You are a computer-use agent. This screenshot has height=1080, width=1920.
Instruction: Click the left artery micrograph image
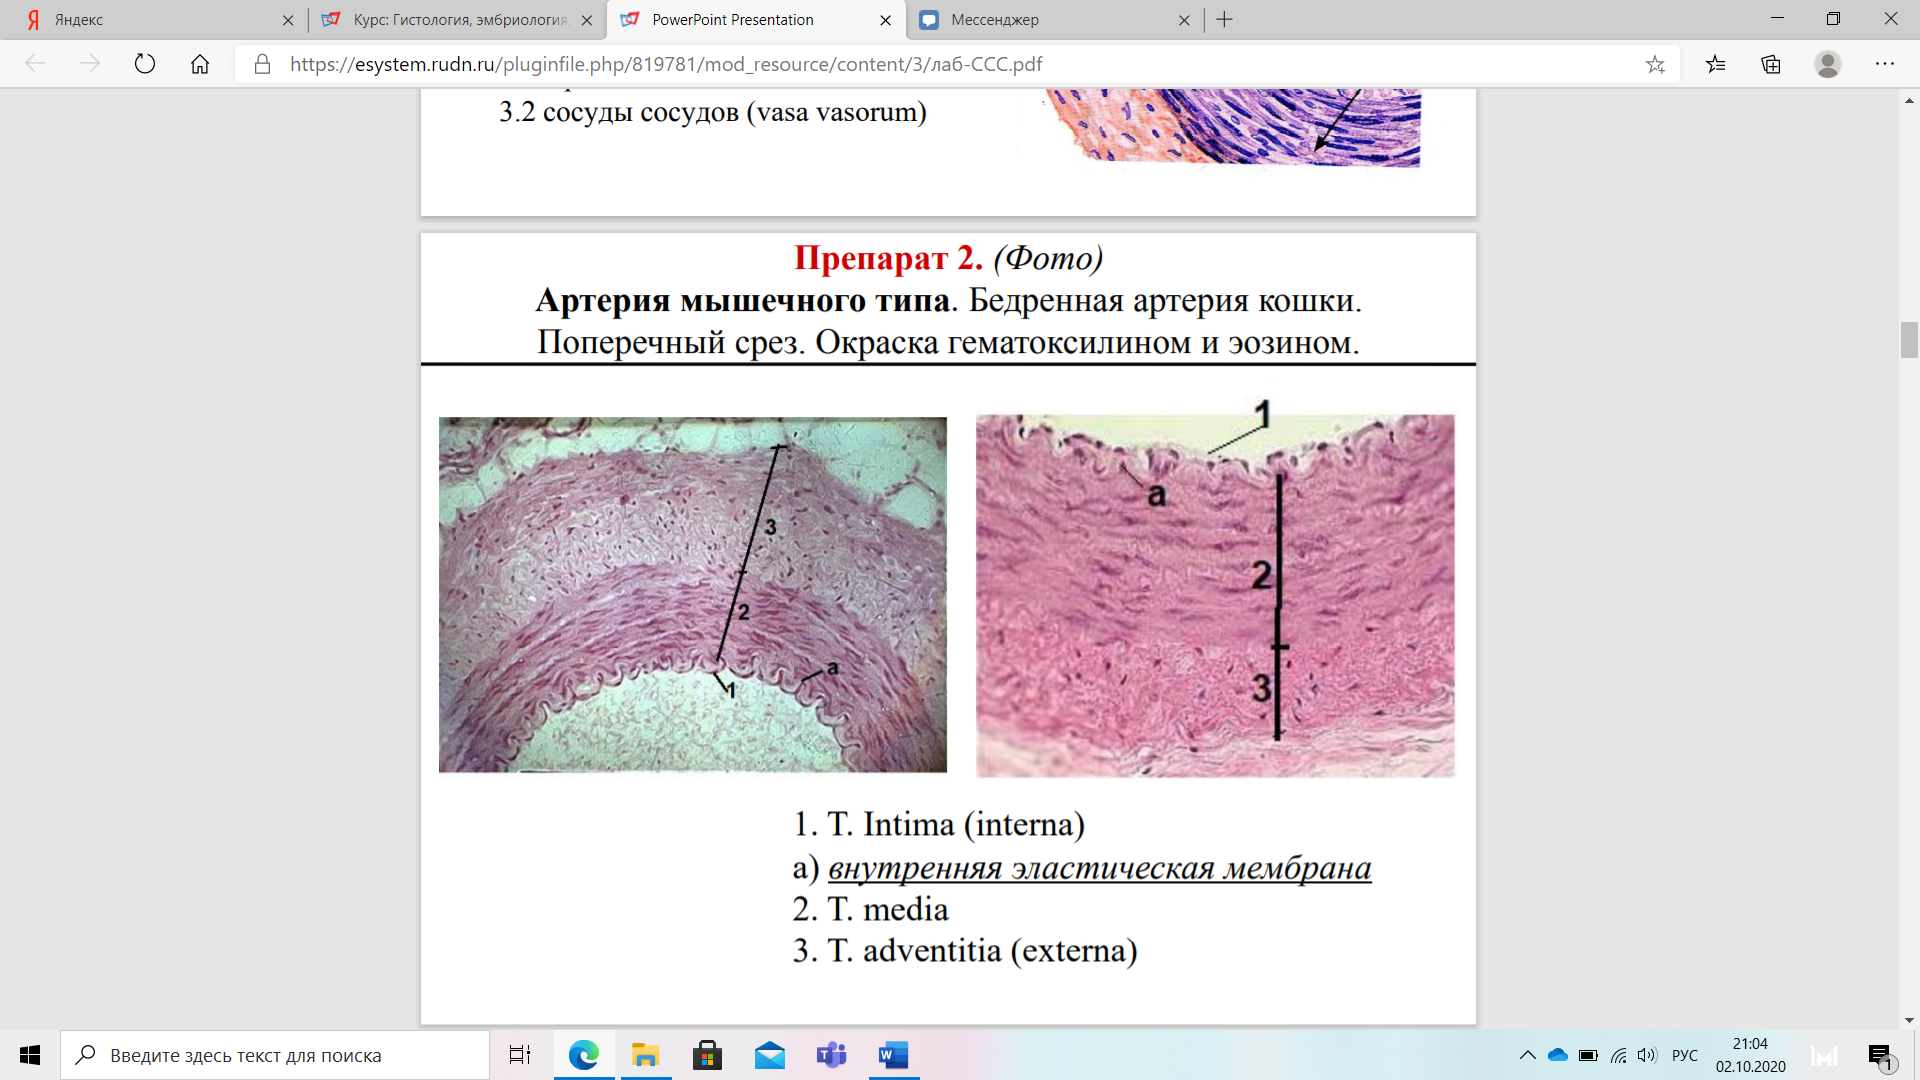click(692, 594)
